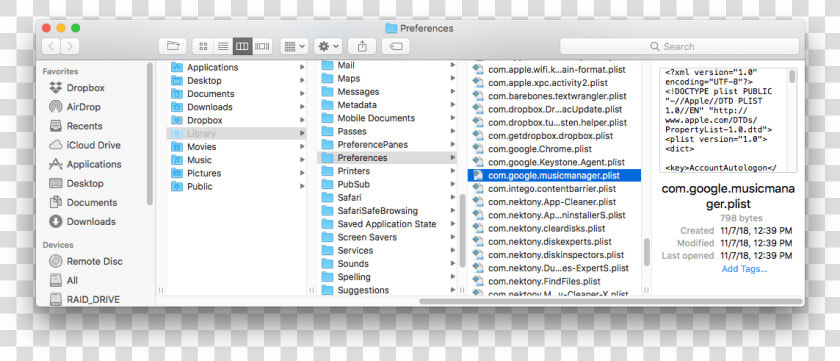Select com.nektony.cleardisks.plist file
This screenshot has width=840, height=361.
pos(554,228)
